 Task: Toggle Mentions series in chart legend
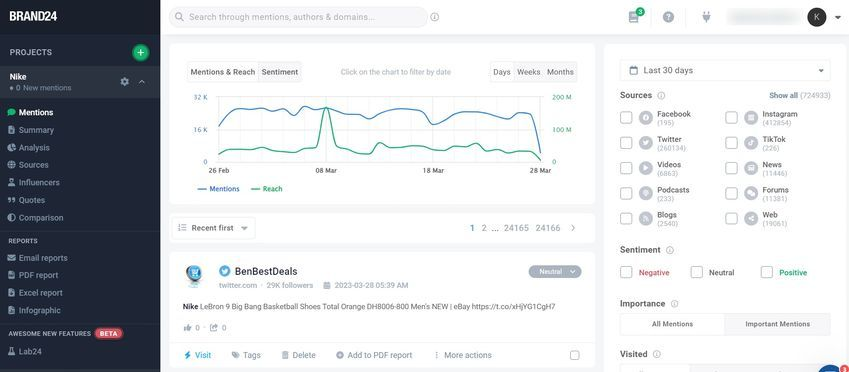coord(219,189)
